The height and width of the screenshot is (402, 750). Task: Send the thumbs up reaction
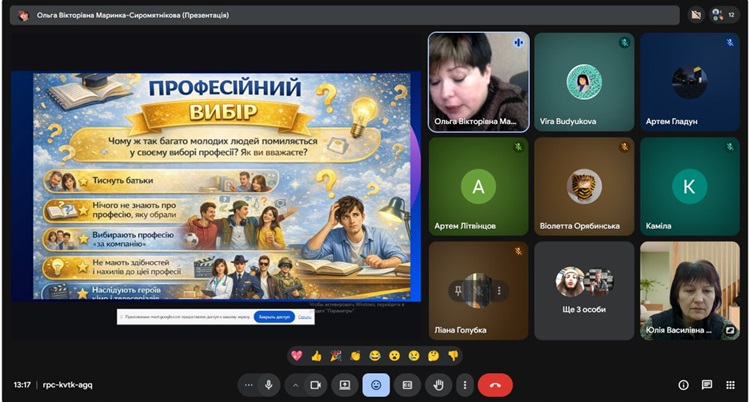(x=317, y=355)
